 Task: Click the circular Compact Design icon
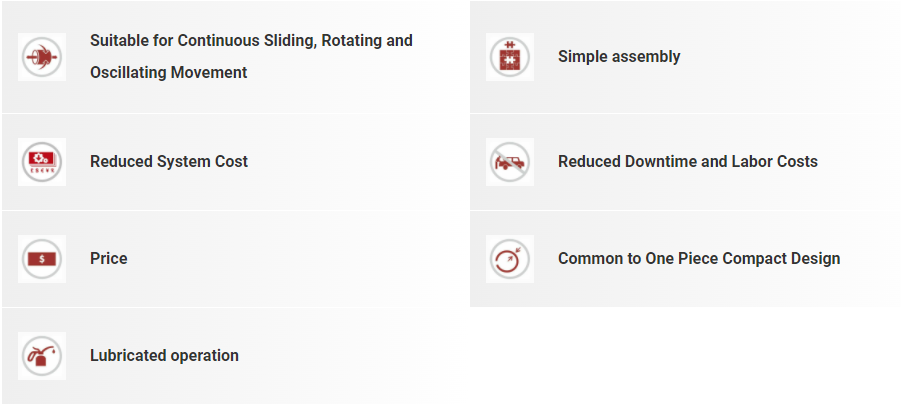click(x=510, y=259)
